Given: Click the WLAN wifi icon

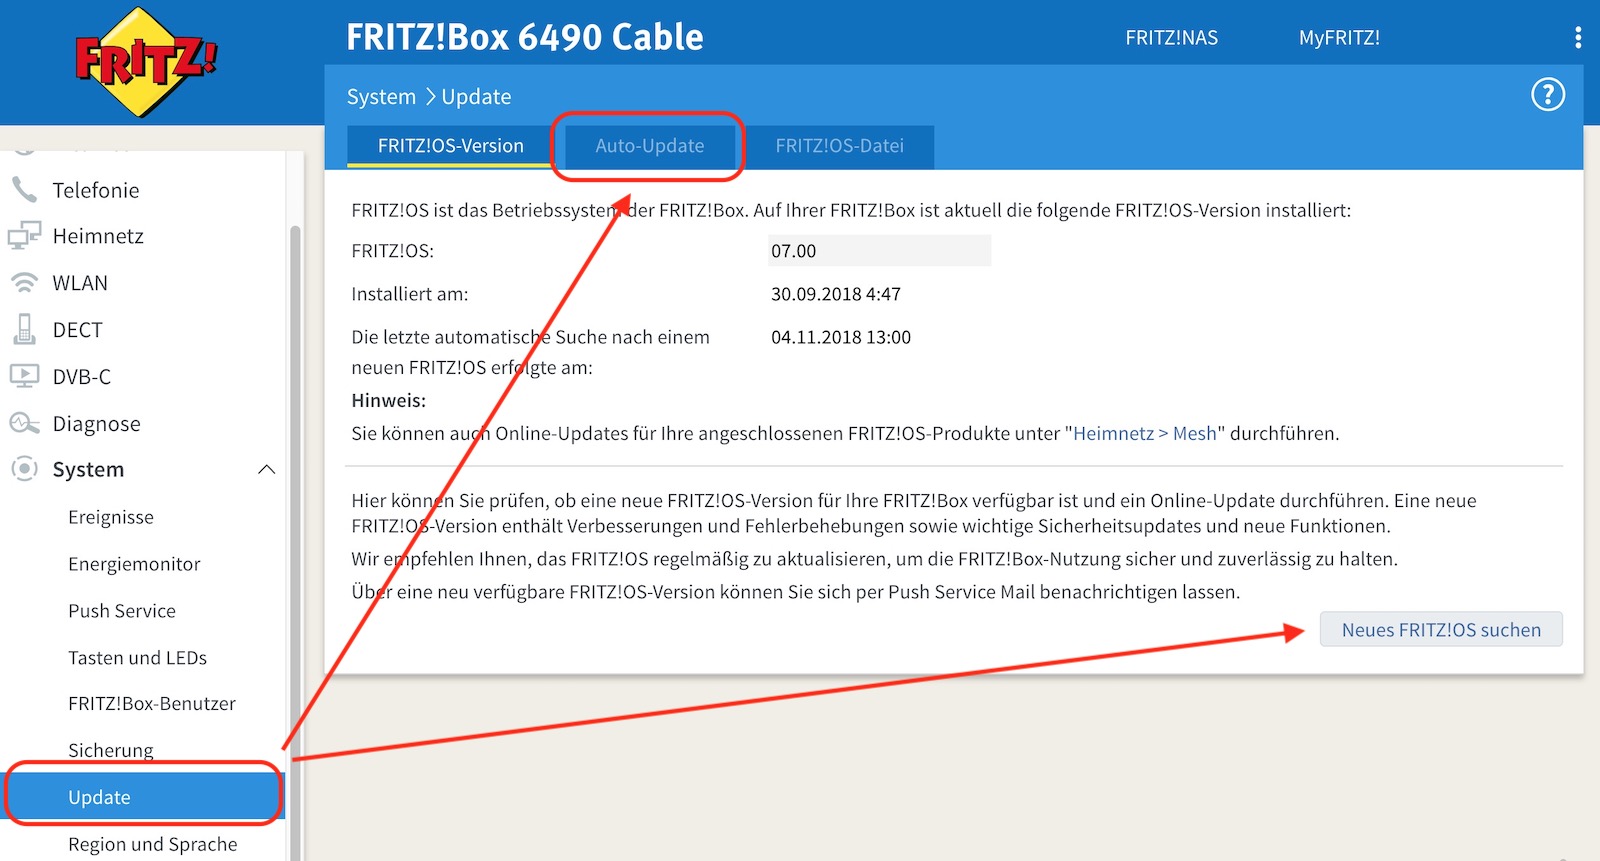Looking at the screenshot, I should (x=24, y=283).
